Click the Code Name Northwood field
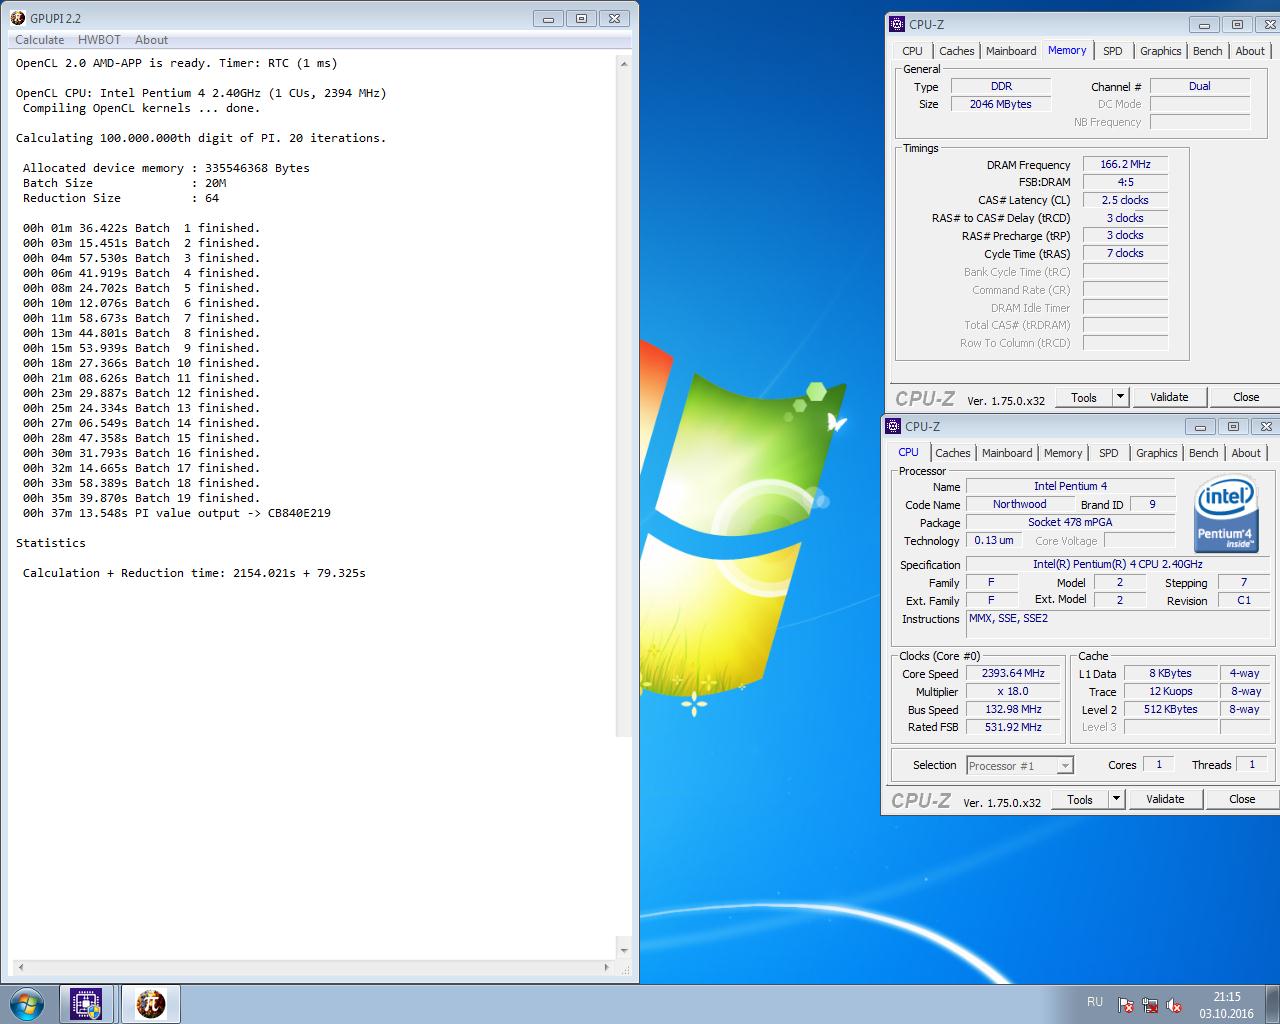This screenshot has height=1024, width=1280. tap(1019, 504)
